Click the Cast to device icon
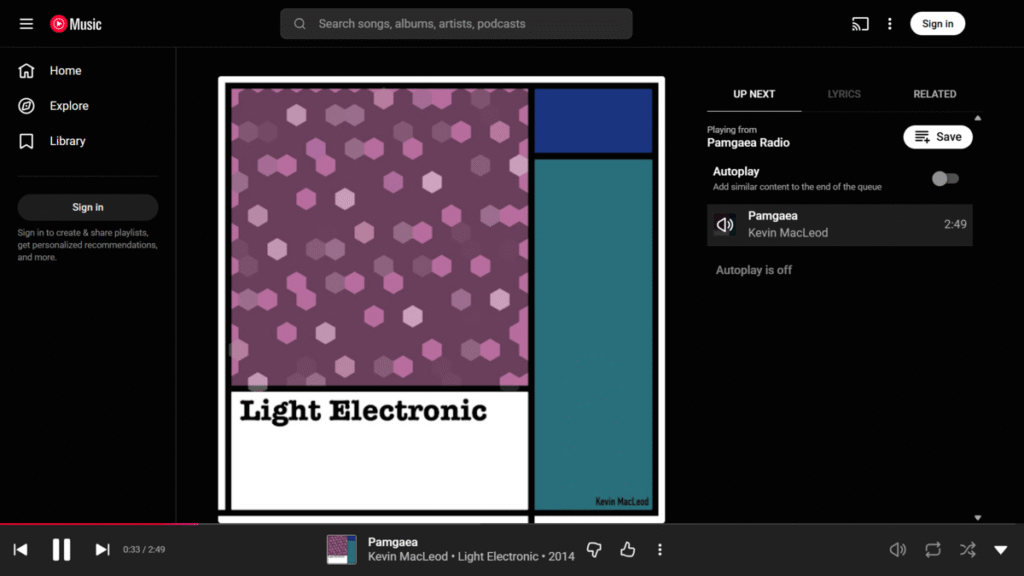 (860, 24)
